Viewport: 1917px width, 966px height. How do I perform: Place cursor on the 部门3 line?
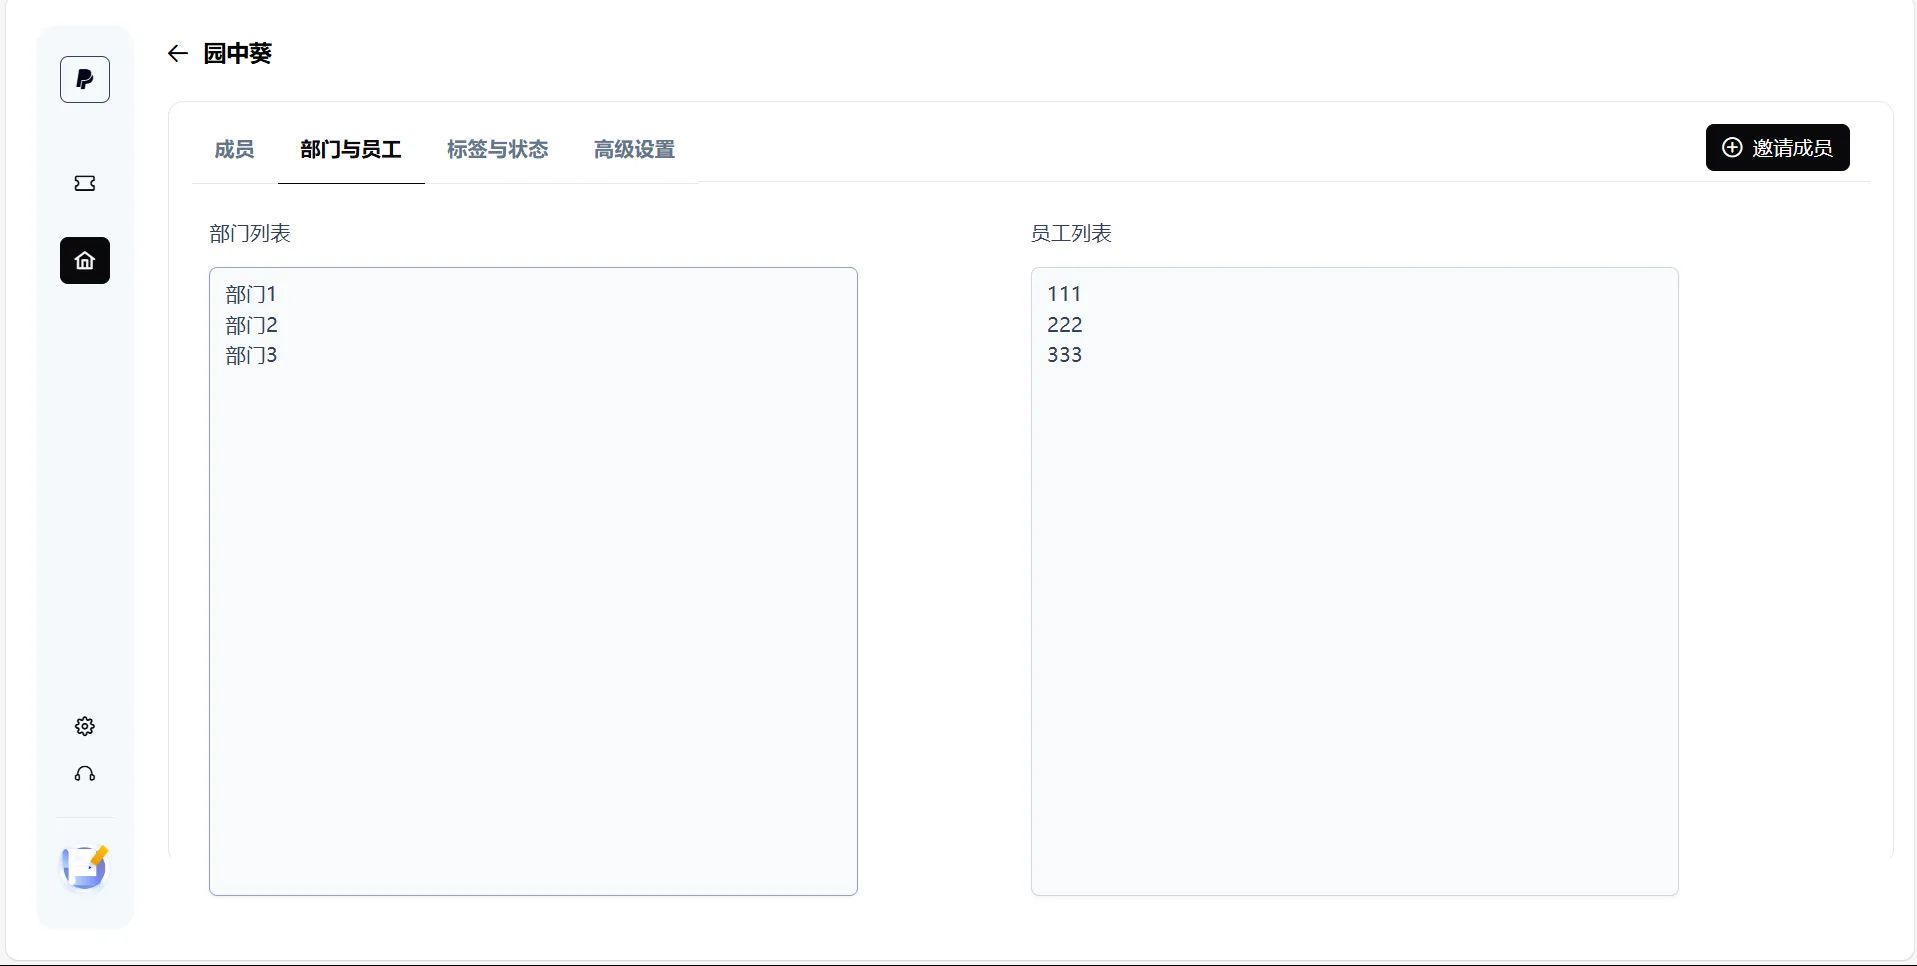(251, 355)
